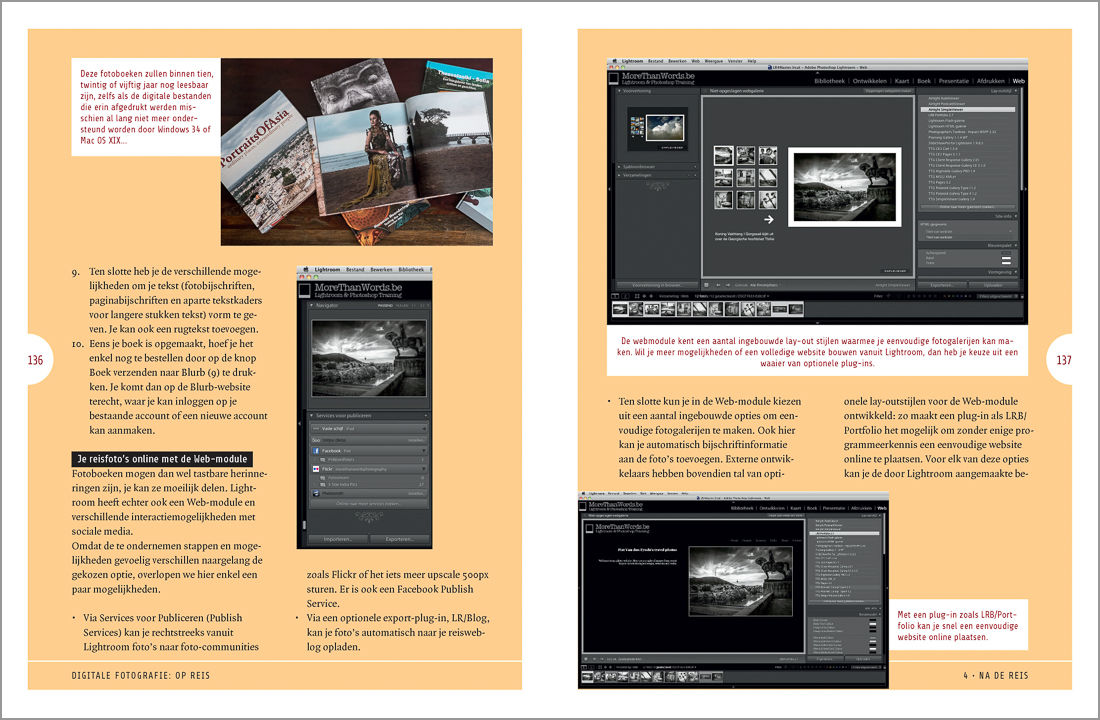Open the Afdrukken module in top screenshot
1100x720 pixels.
[x=991, y=81]
